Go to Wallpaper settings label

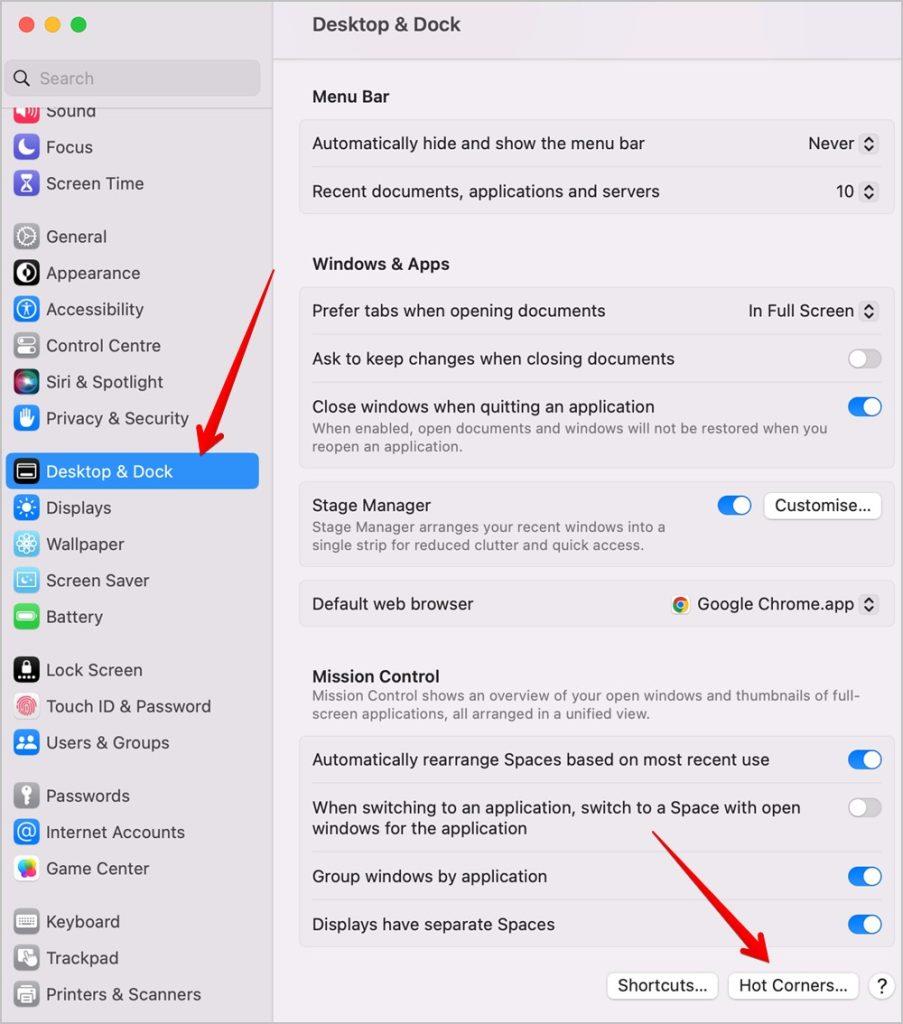click(85, 544)
